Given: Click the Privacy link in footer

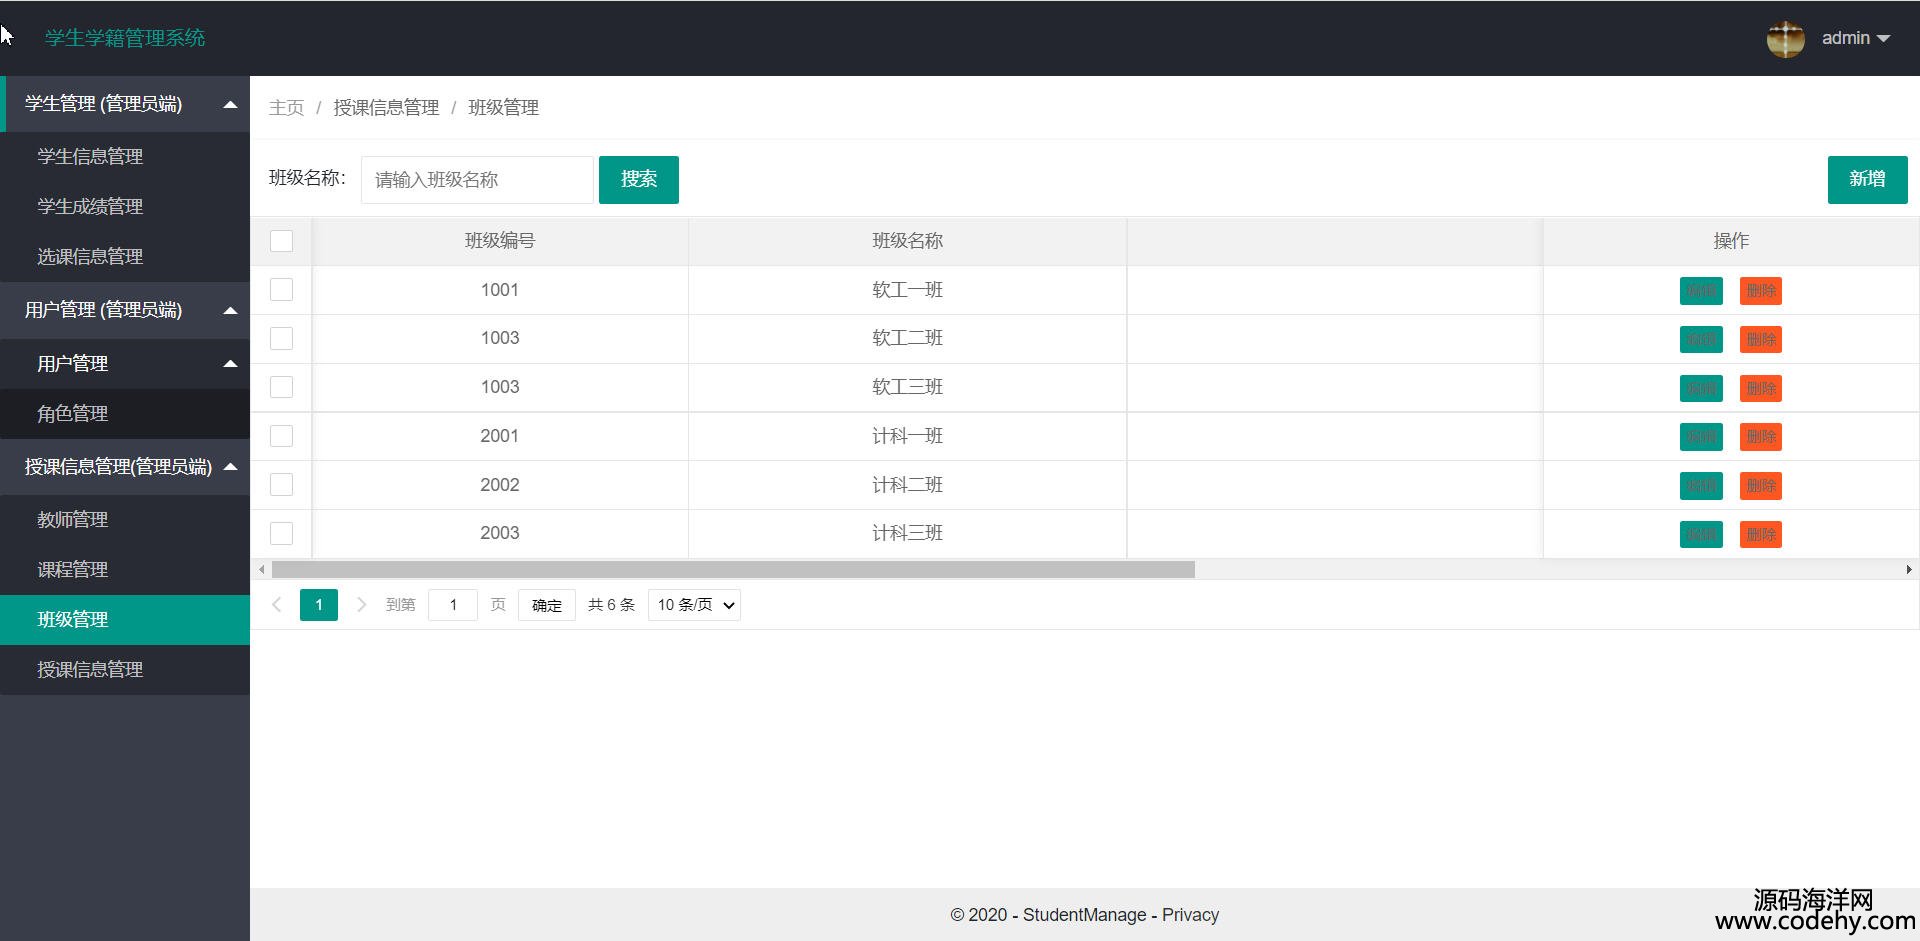Looking at the screenshot, I should tap(1190, 915).
